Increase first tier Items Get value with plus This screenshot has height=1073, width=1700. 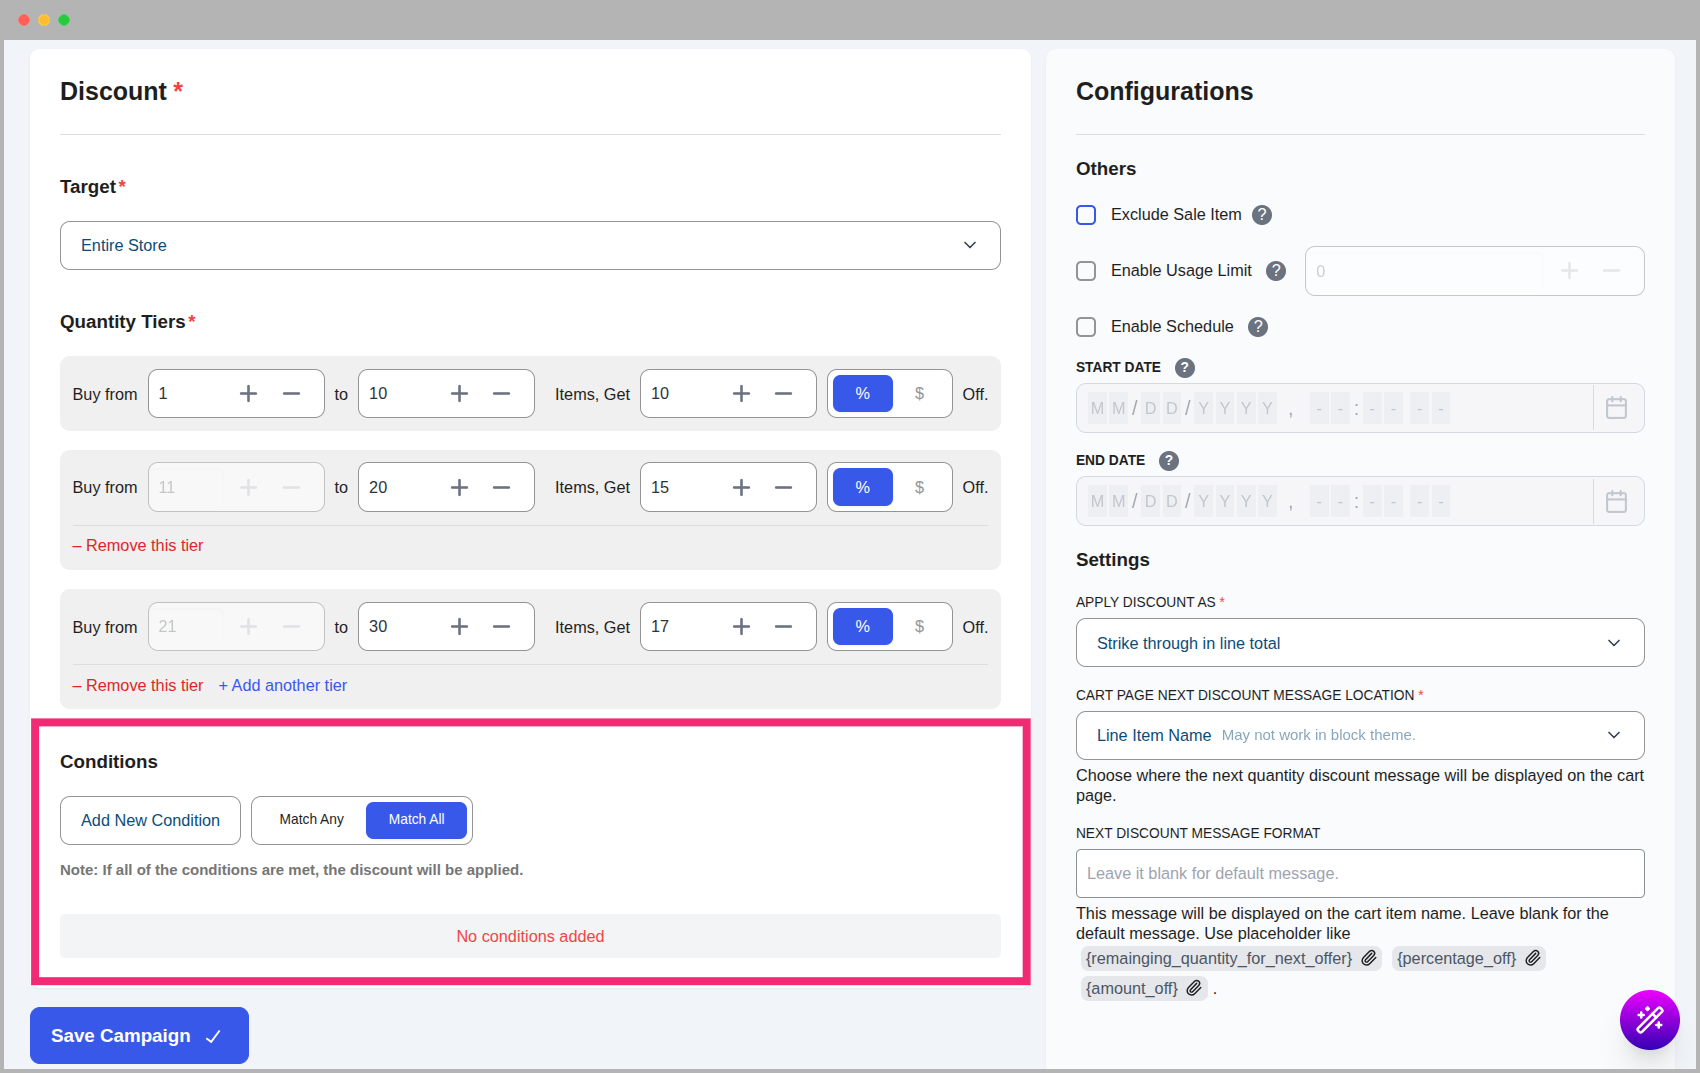tap(741, 393)
